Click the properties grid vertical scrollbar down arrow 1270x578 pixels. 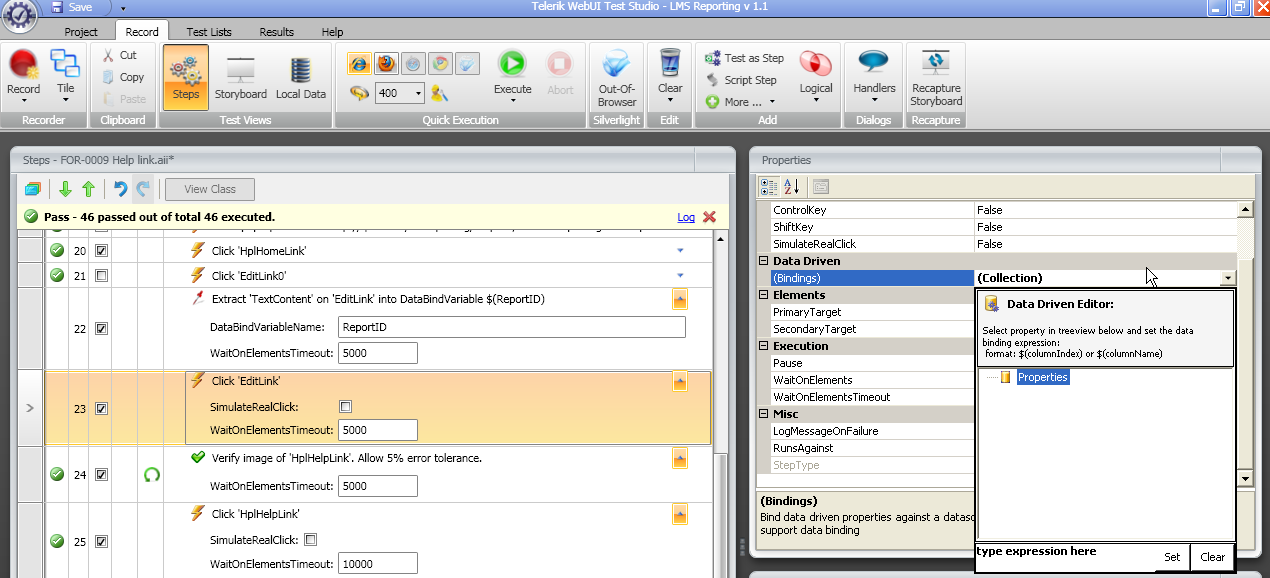(x=1245, y=480)
